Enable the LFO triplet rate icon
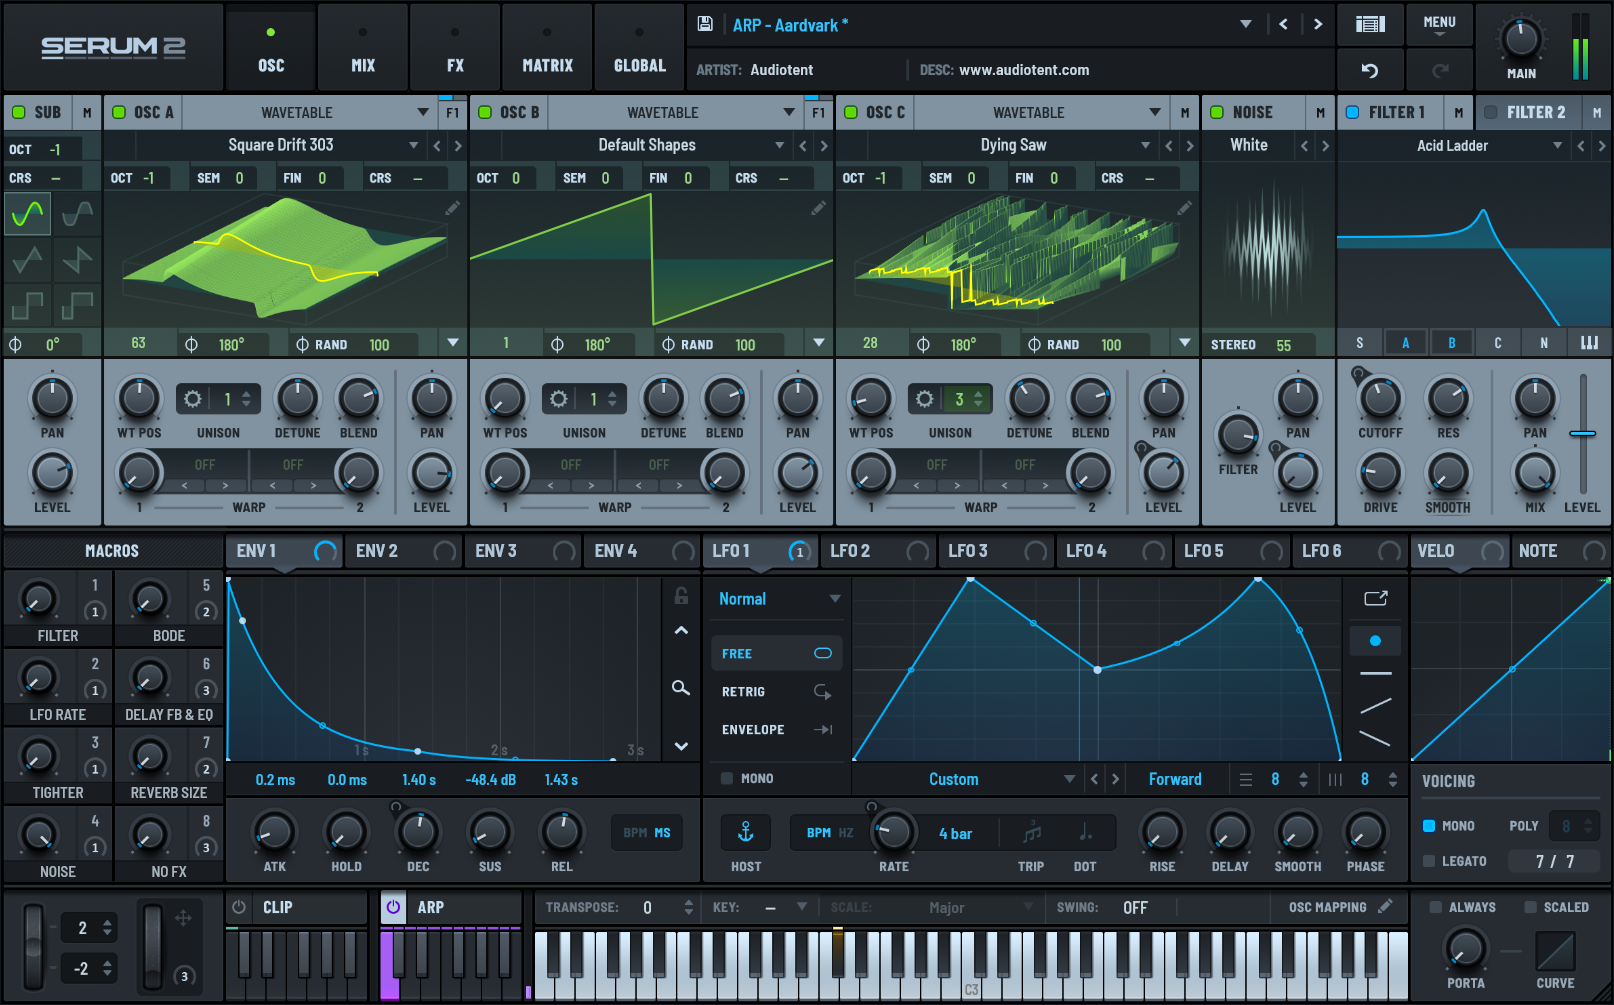This screenshot has width=1614, height=1005. (1032, 832)
